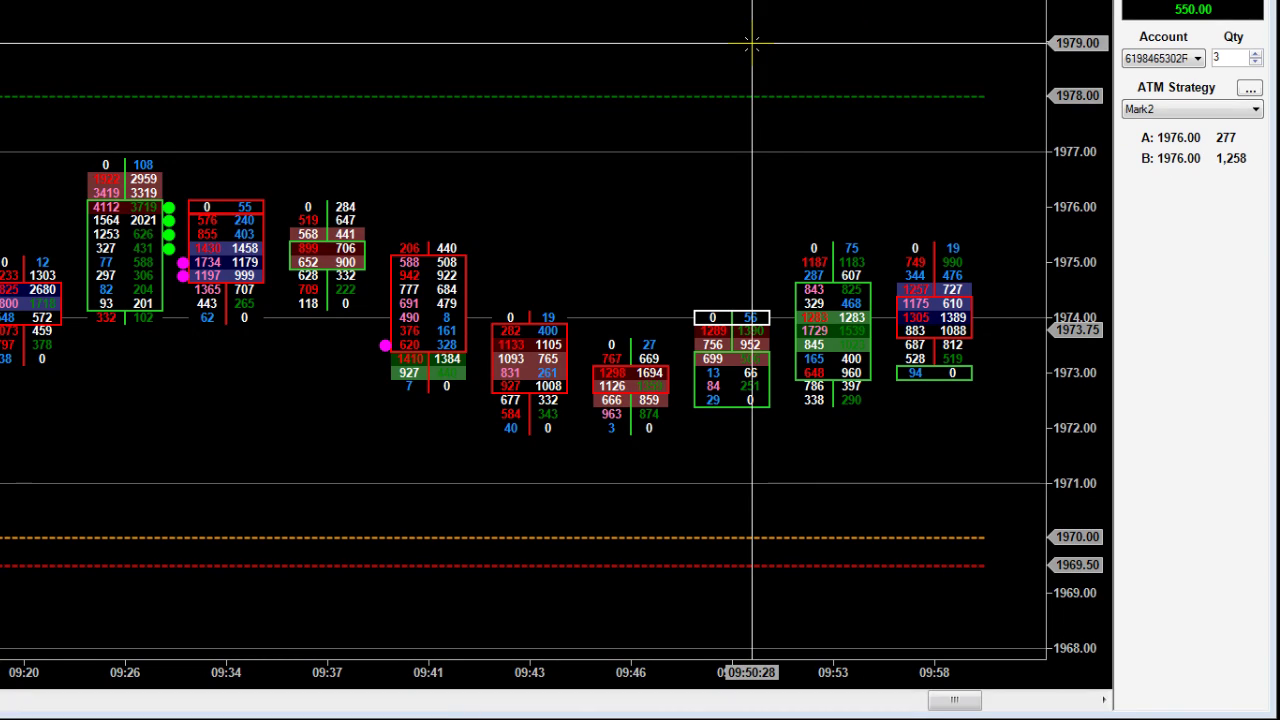1280x720 pixels.
Task: Open the Mark2 ATM Strategy dropdown
Action: click(1192, 109)
